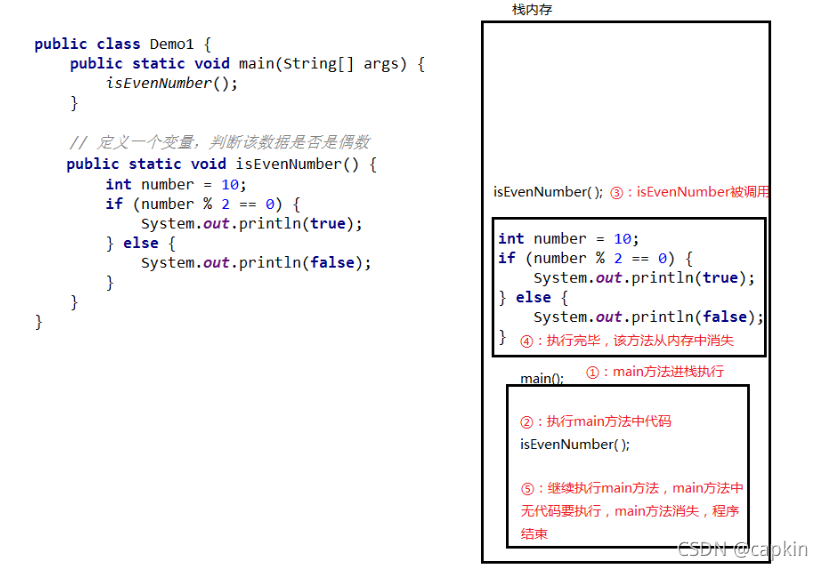Click the "栈内存" title above the stack
Image resolution: width=823 pixels, height=570 pixels.
click(x=532, y=9)
